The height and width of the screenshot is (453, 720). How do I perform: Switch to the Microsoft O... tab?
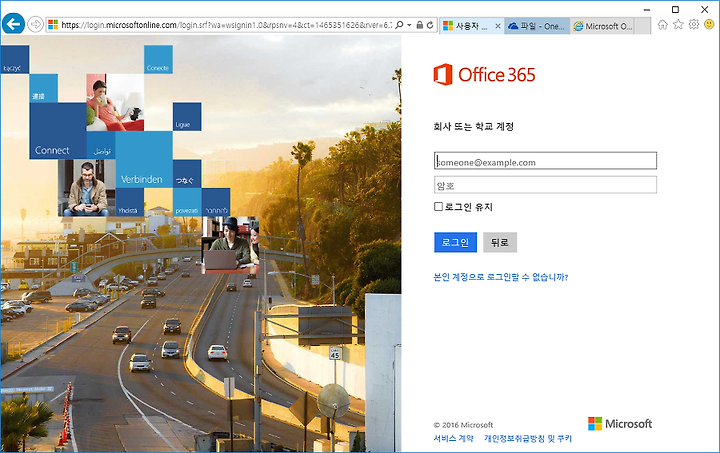click(602, 26)
